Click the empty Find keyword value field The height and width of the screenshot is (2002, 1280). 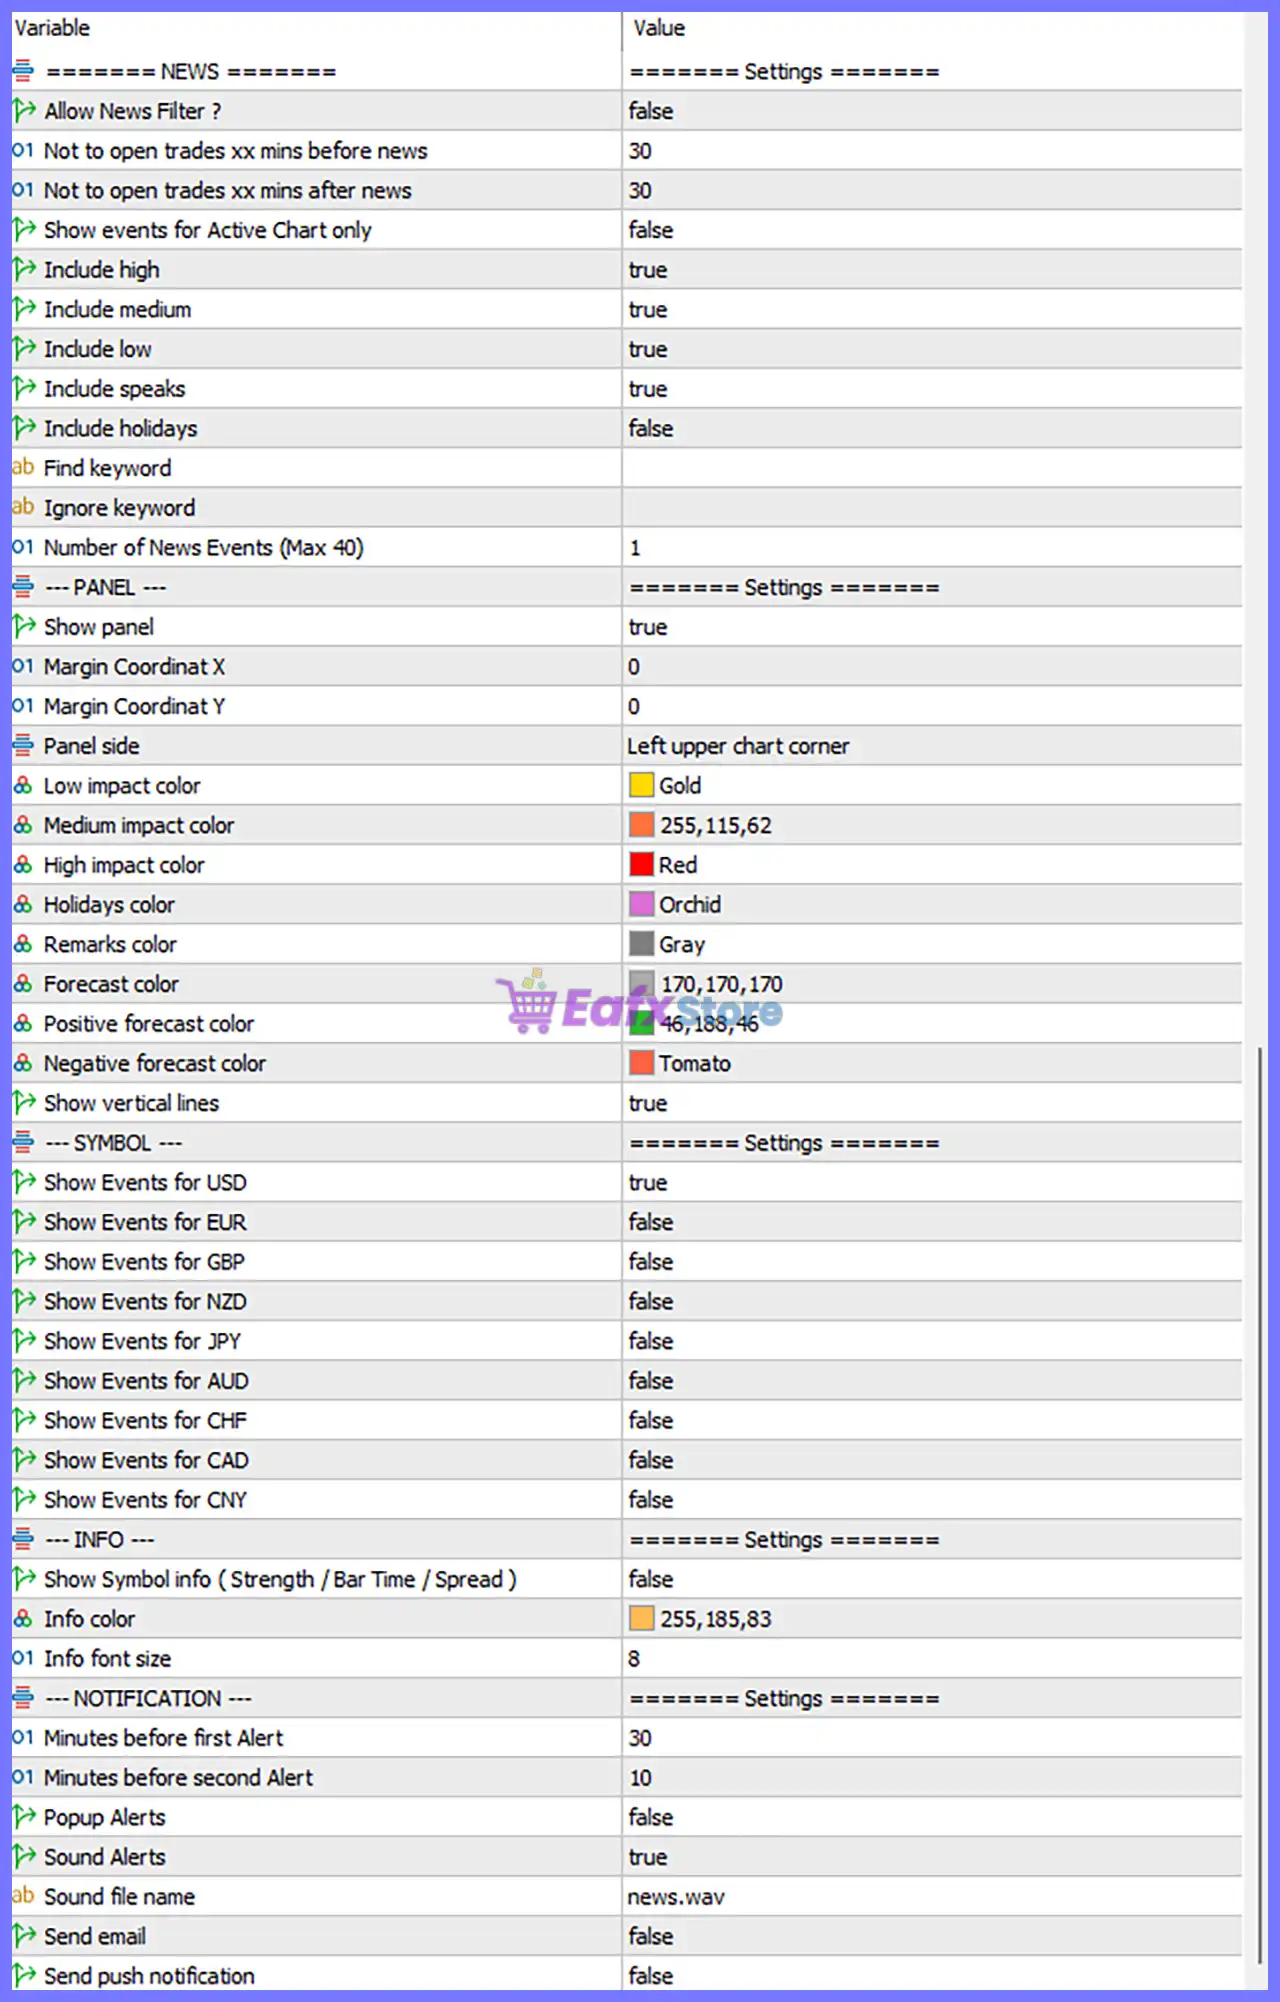coord(932,468)
